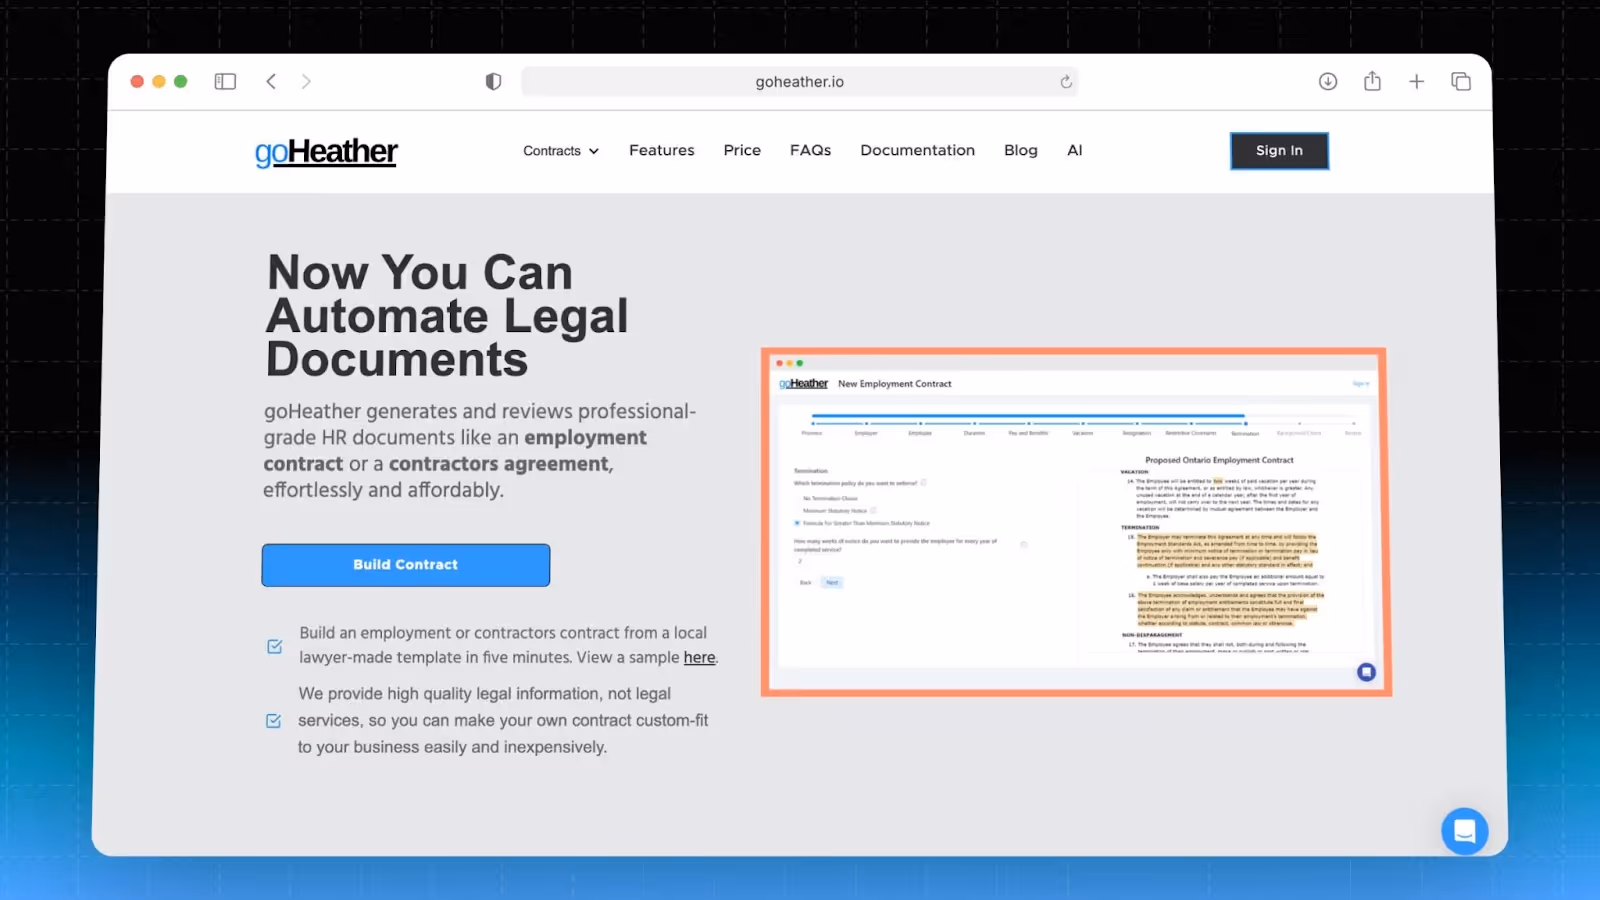The image size is (1600, 900).
Task: Open the privacy shield icon
Action: click(x=493, y=82)
